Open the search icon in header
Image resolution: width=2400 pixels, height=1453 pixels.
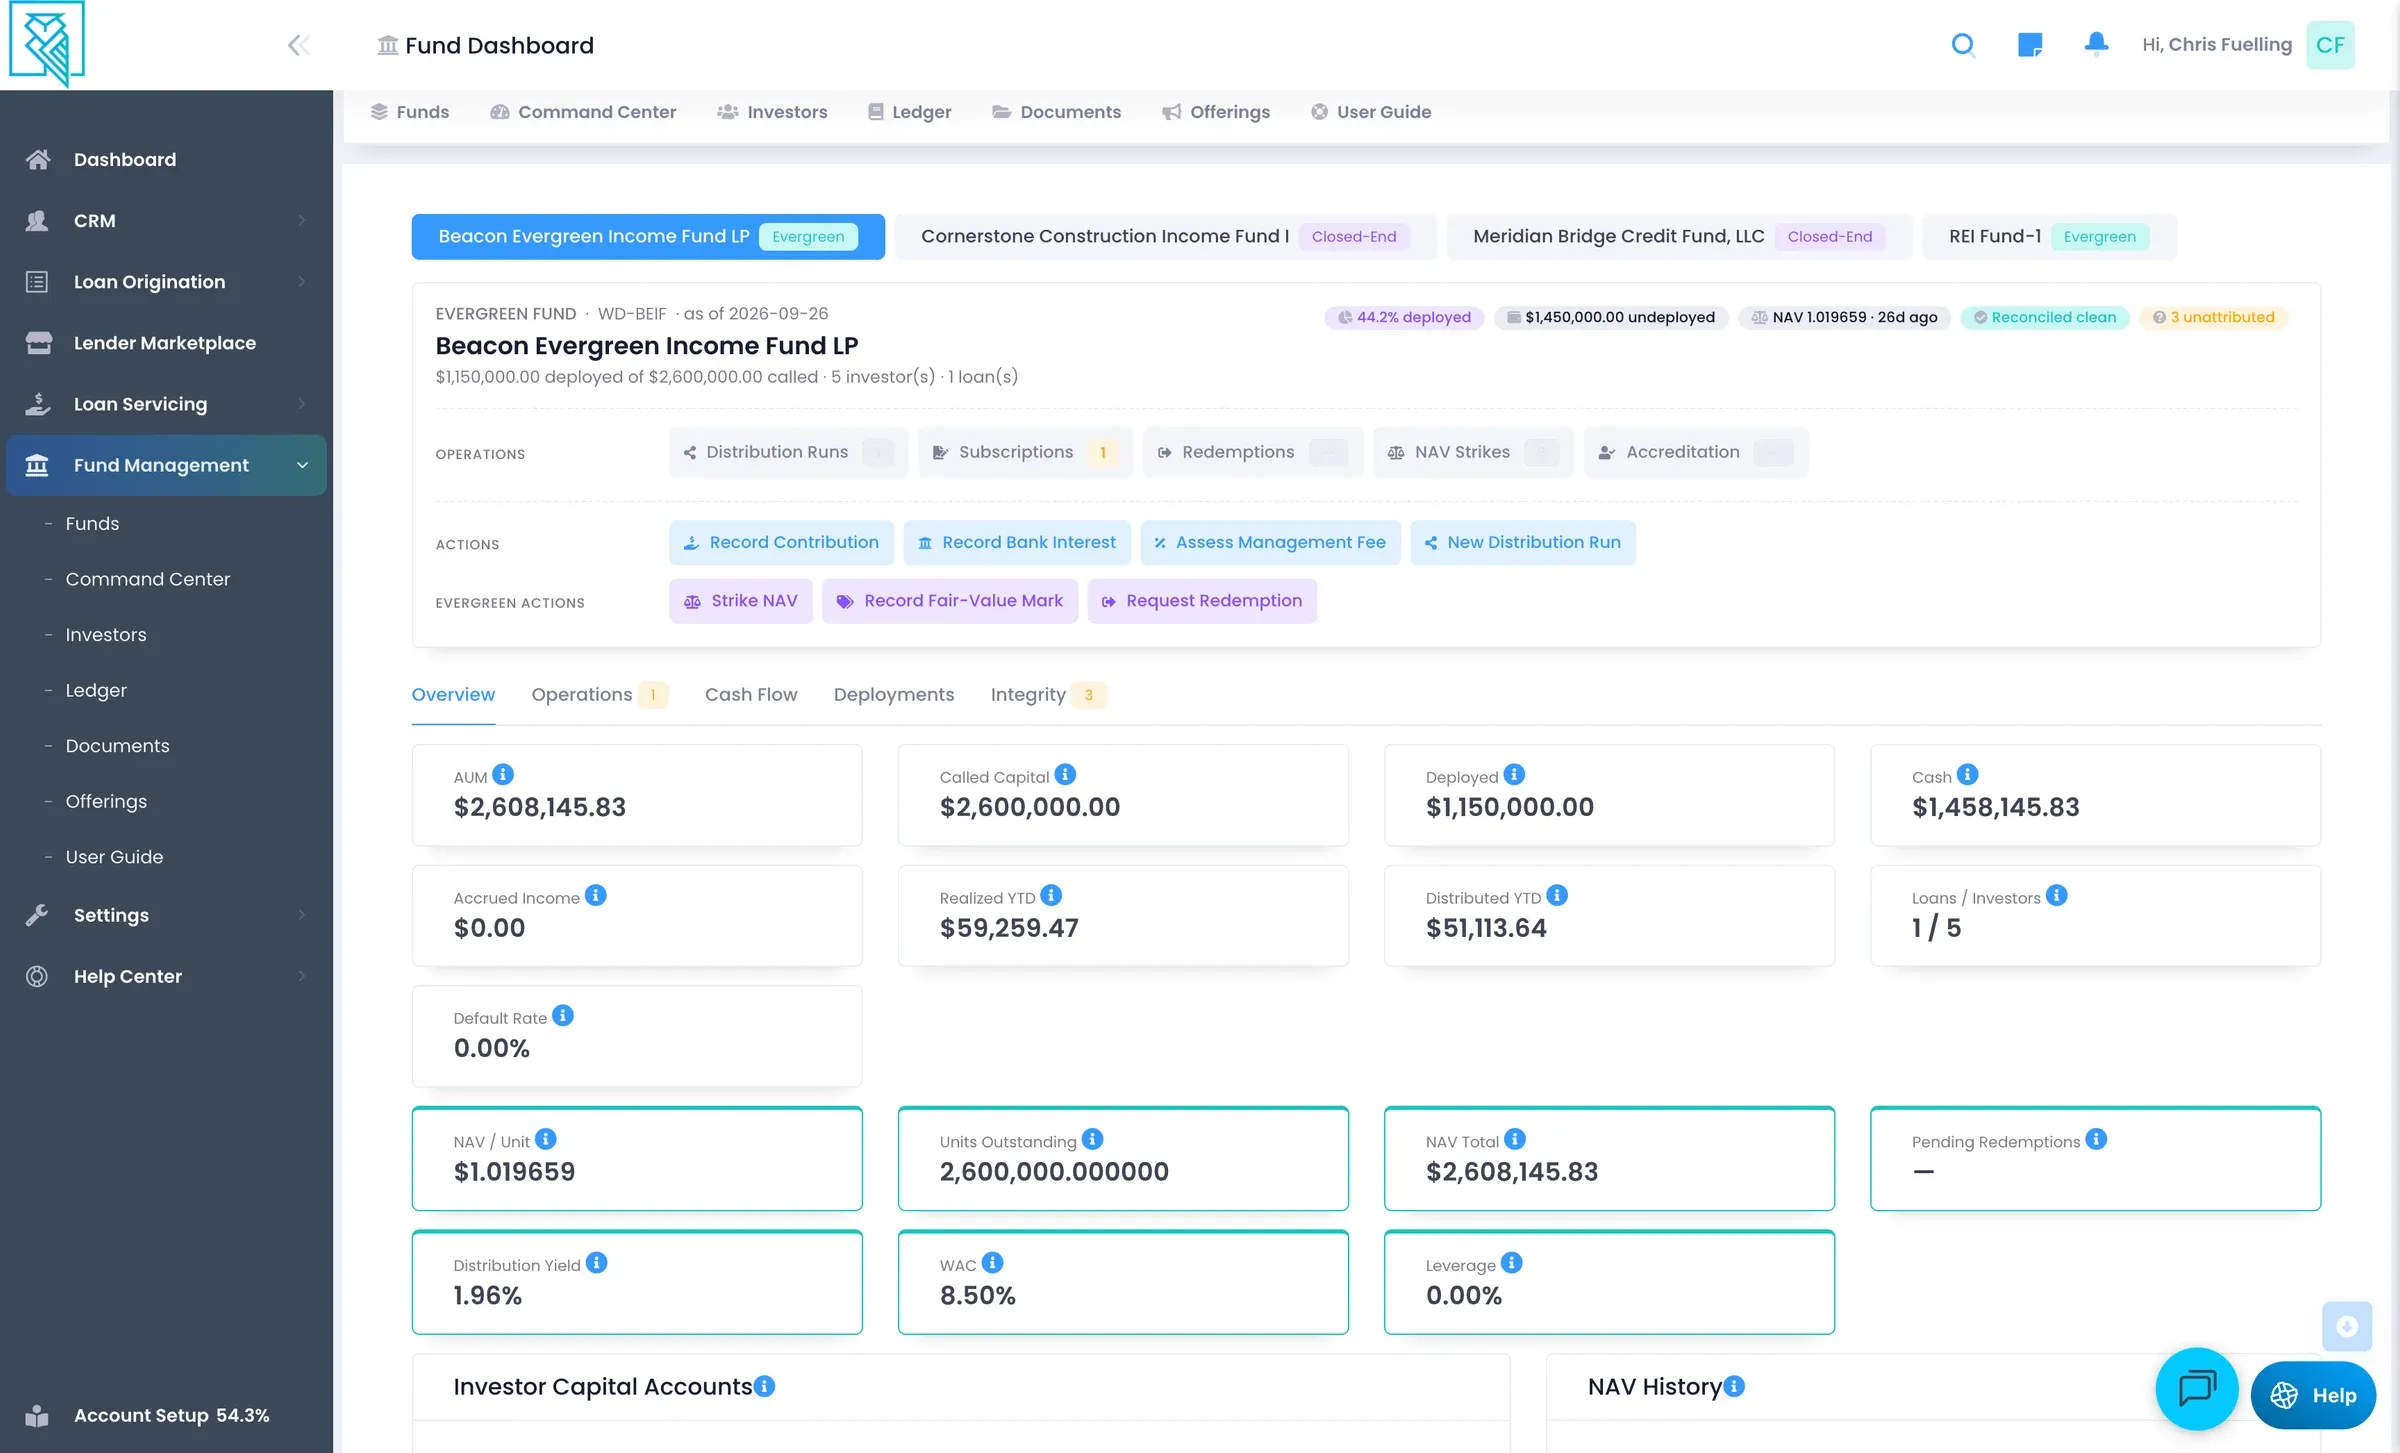point(1963,45)
